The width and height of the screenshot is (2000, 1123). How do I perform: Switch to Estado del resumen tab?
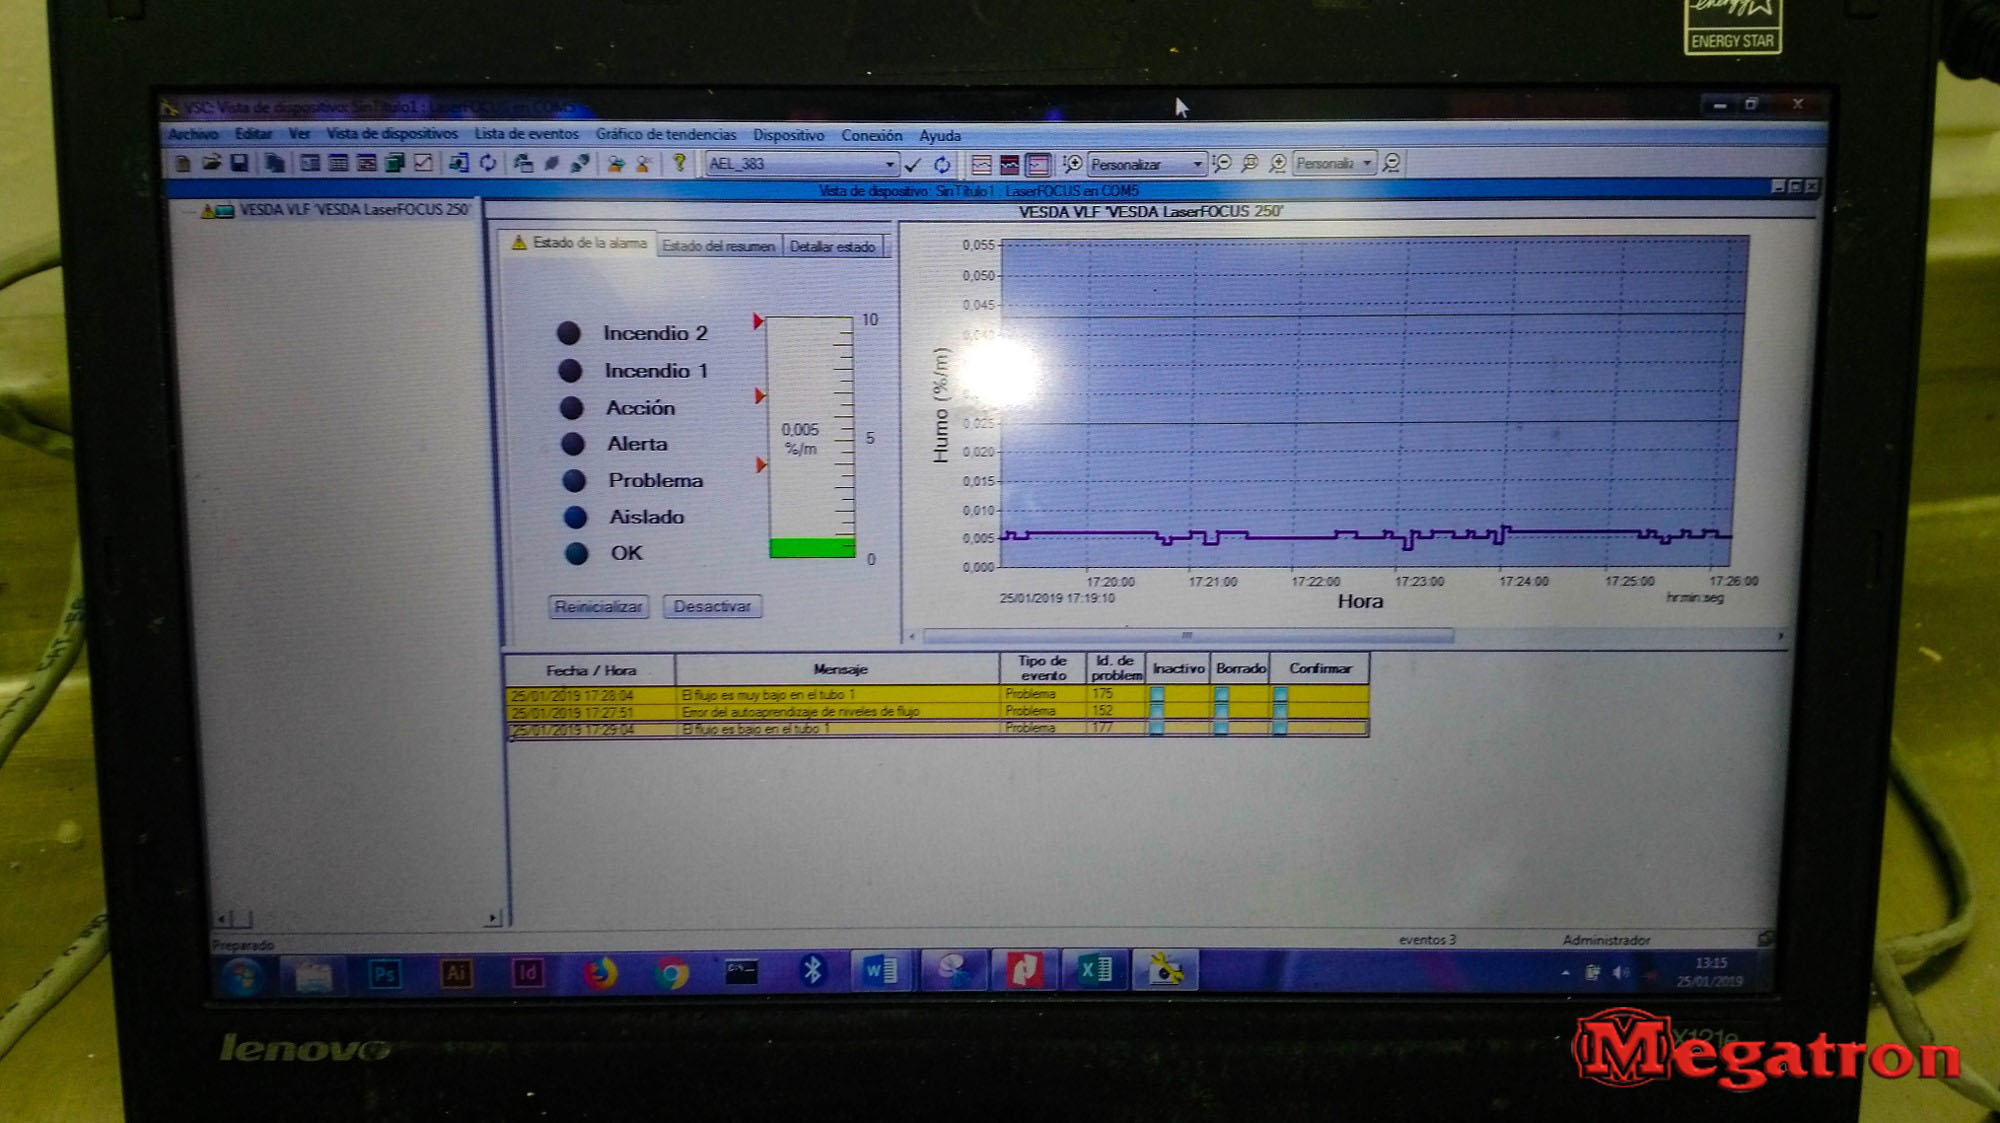[718, 246]
